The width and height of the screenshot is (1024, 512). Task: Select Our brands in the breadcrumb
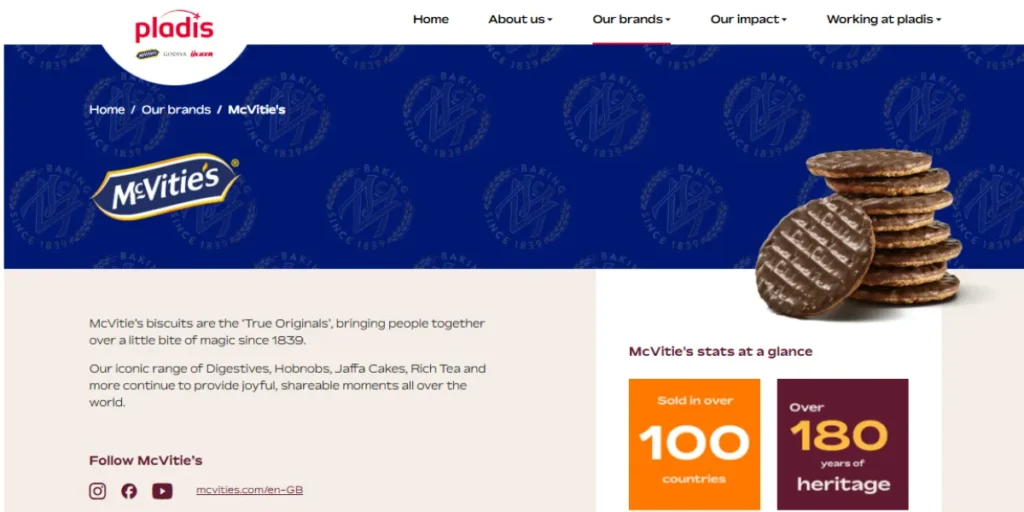pyautogui.click(x=176, y=109)
